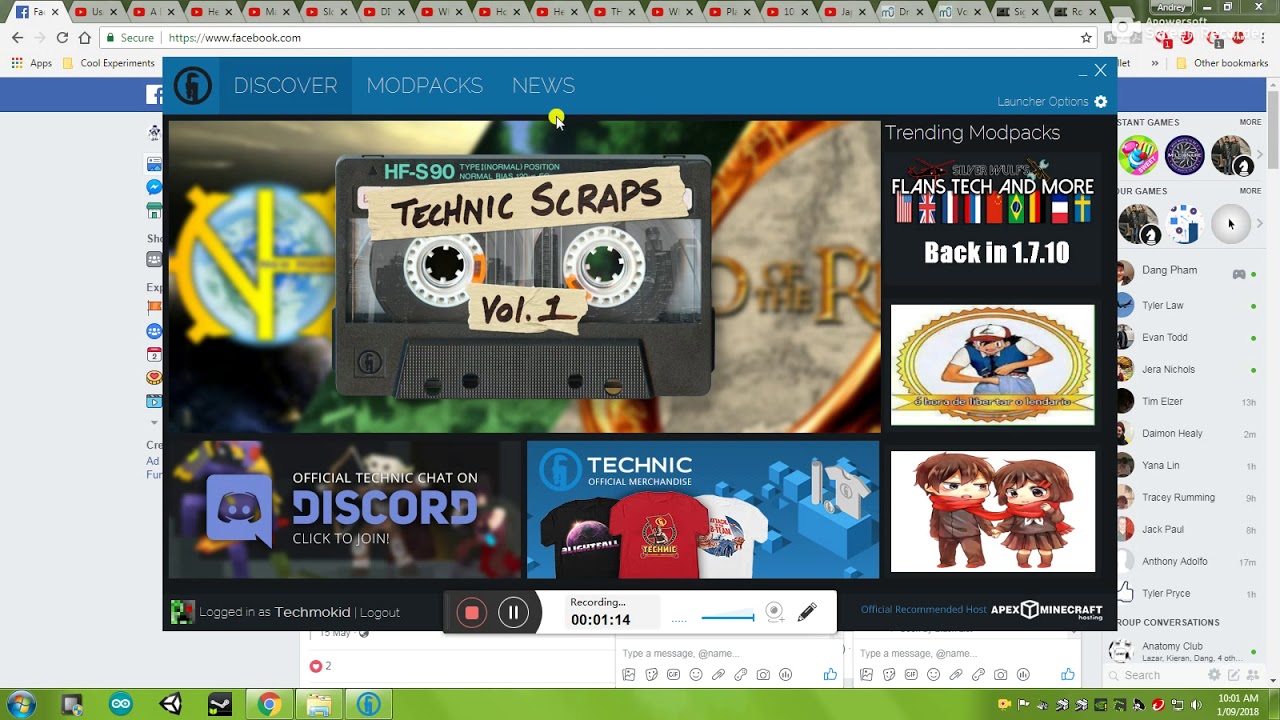1280x720 pixels.
Task: Open the Facebook chat with Dang Pham
Action: coord(1186,273)
